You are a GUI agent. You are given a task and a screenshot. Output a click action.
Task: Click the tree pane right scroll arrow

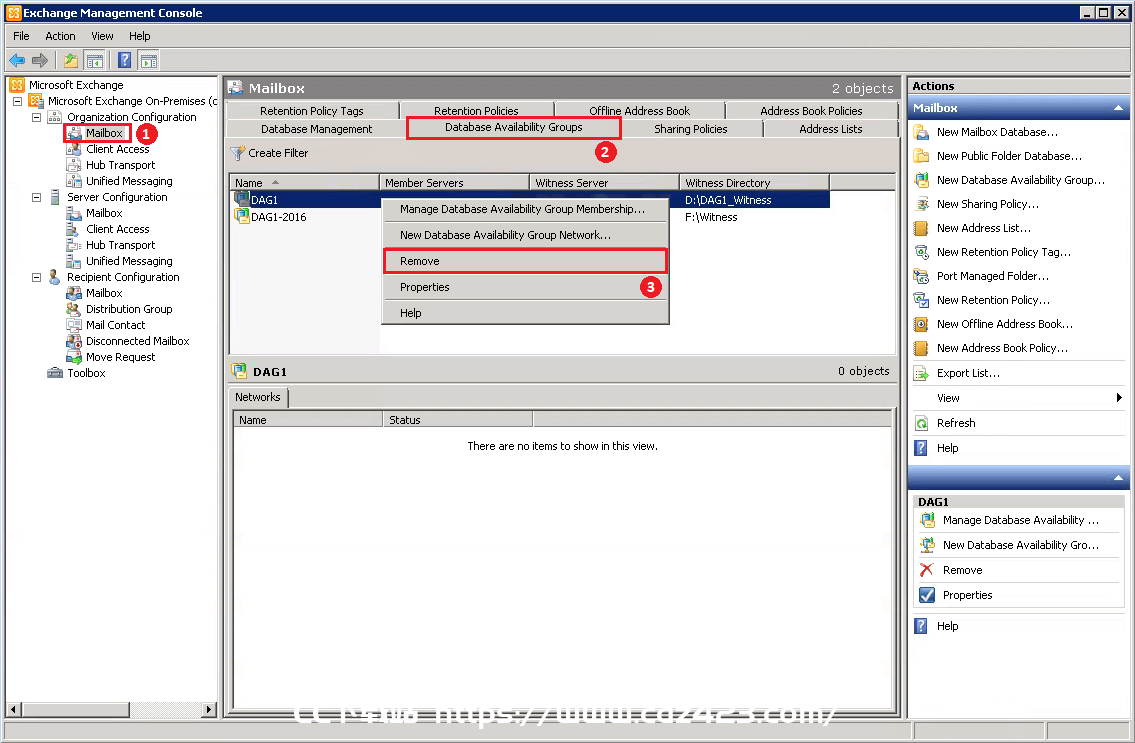(x=208, y=709)
